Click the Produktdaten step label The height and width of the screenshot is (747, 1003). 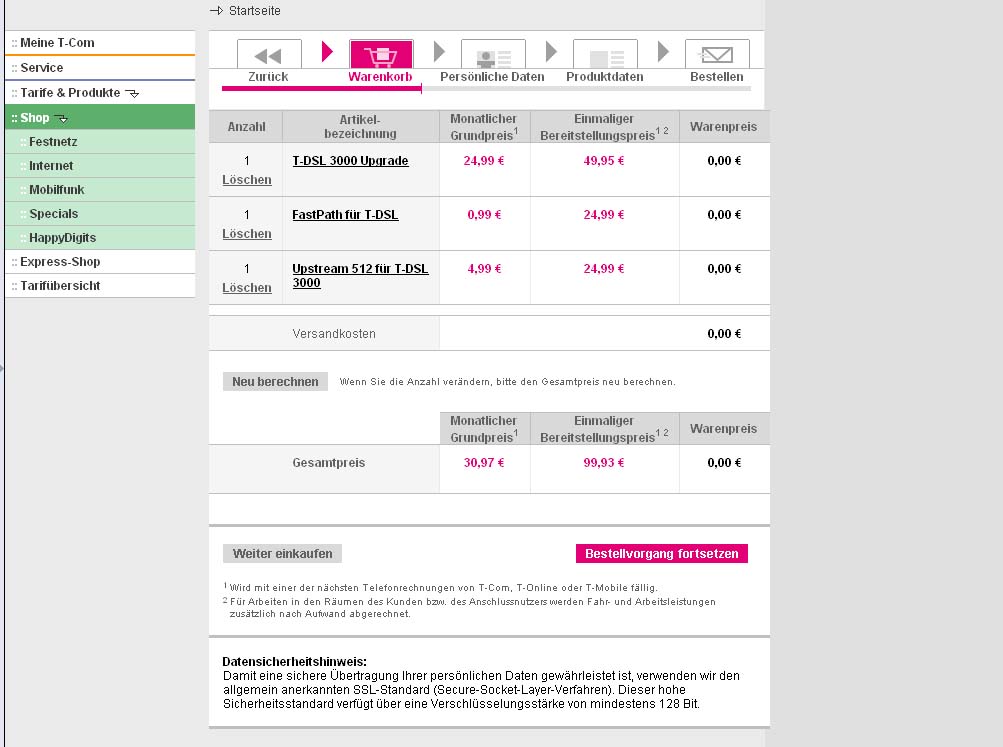tap(604, 77)
